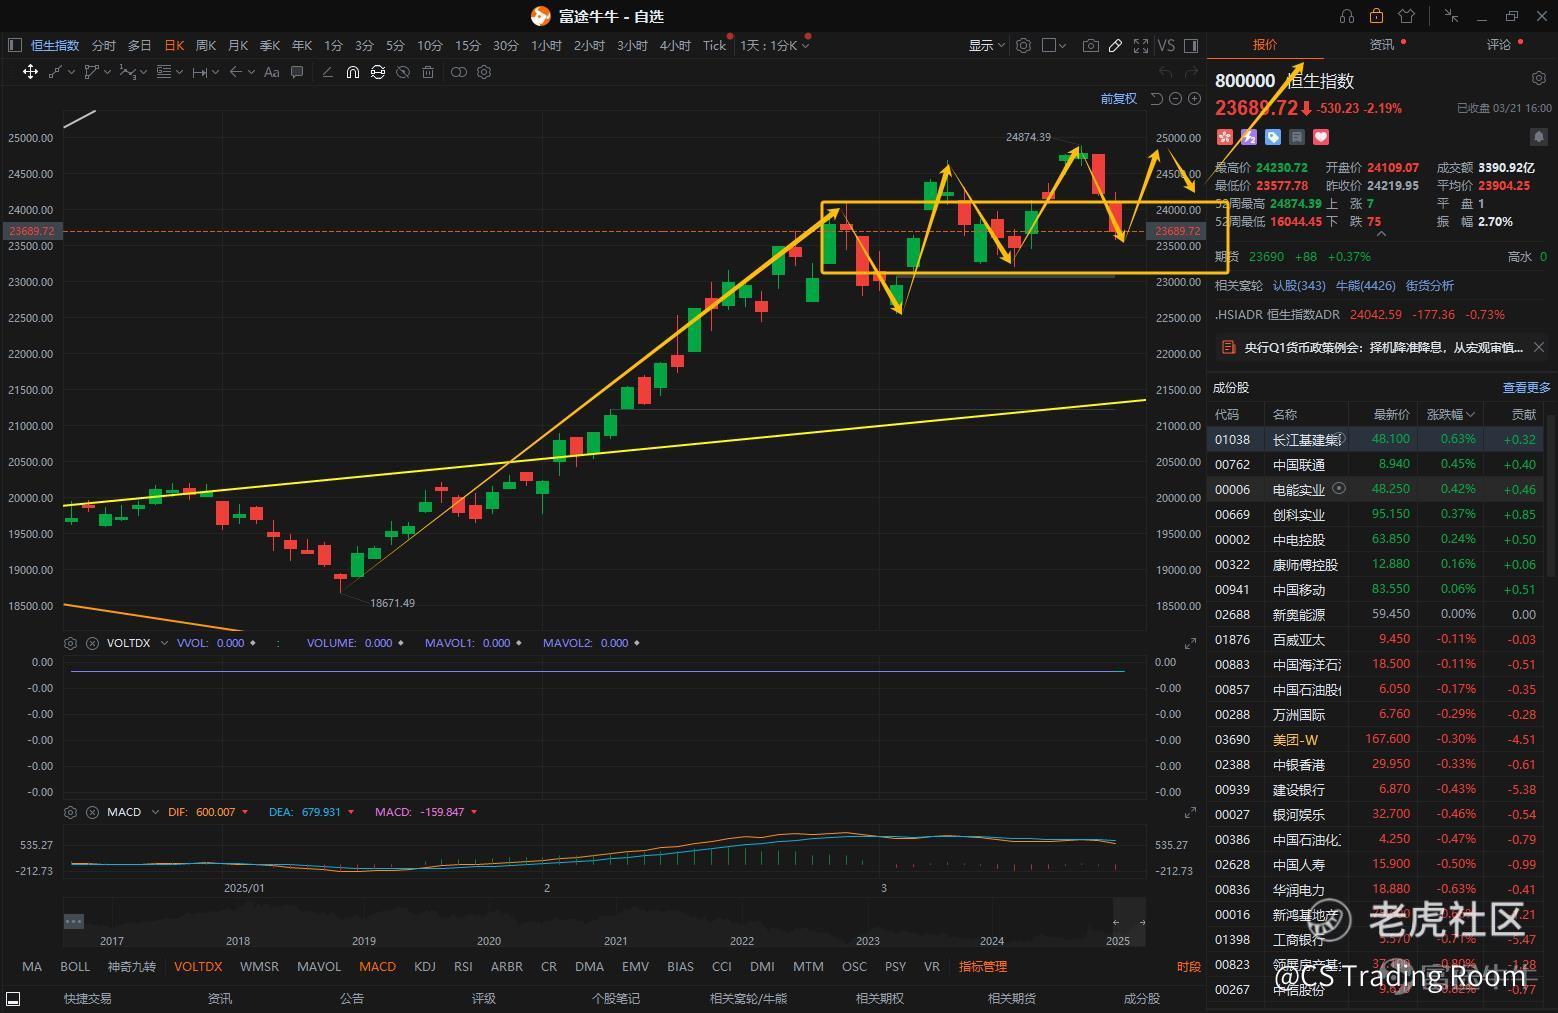This screenshot has height=1013, width=1558.
Task: Toggle the right sidebar panel
Action: [x=1190, y=45]
